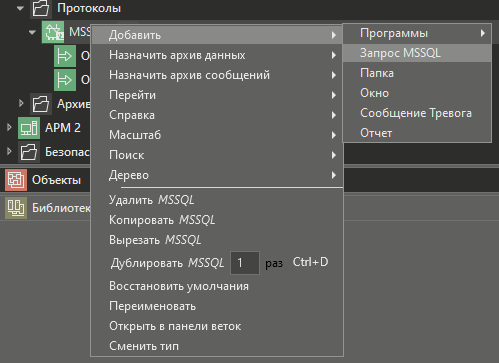
Task: Select Окно in submenu
Action: (417, 93)
